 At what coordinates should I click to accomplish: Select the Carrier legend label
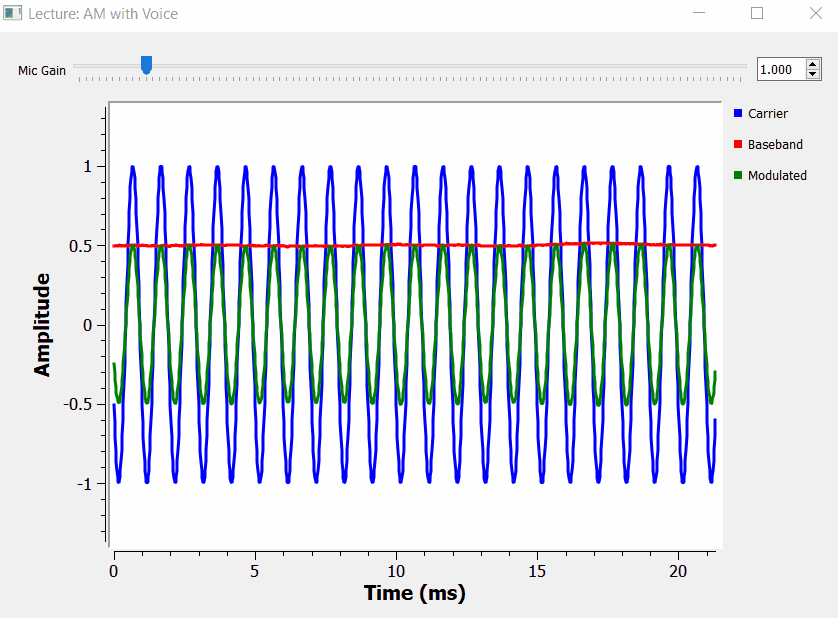768,114
